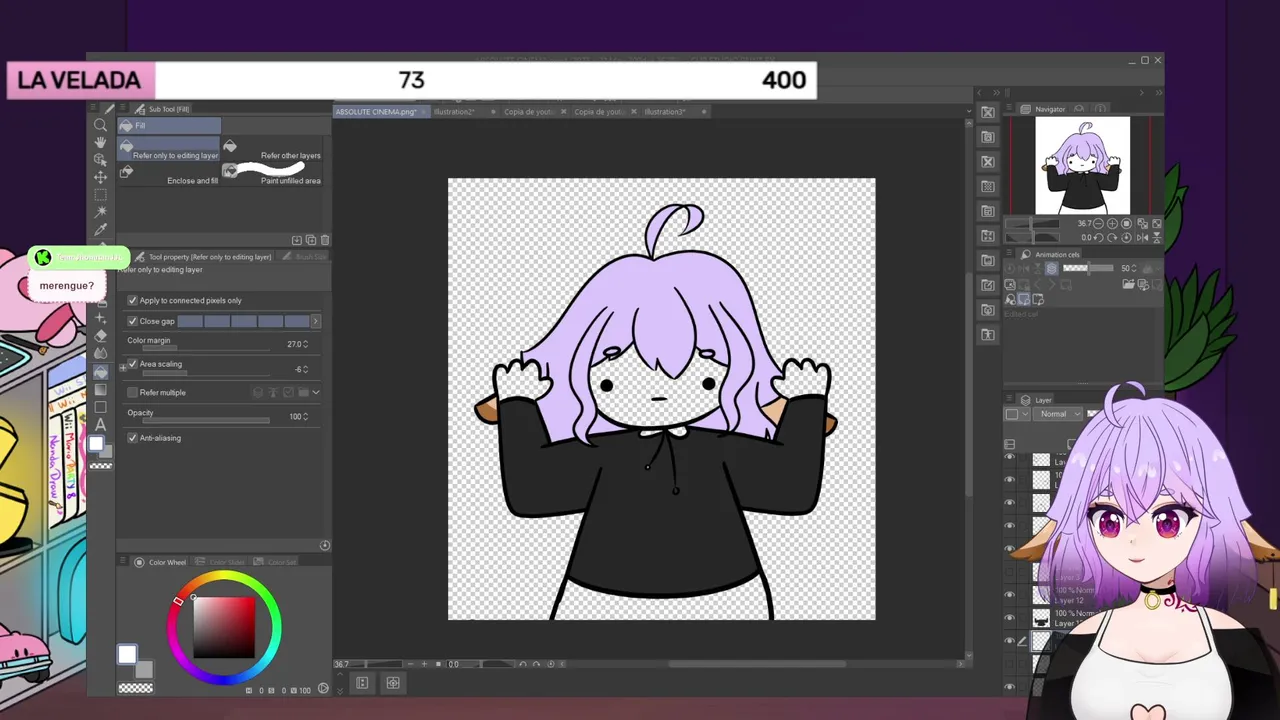
Task: Choose Refer only to editing layer sub tool
Action: tap(169, 149)
